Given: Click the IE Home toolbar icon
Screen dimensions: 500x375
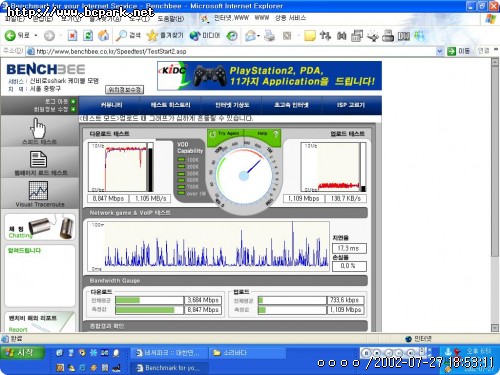Looking at the screenshot, I should 104,35.
